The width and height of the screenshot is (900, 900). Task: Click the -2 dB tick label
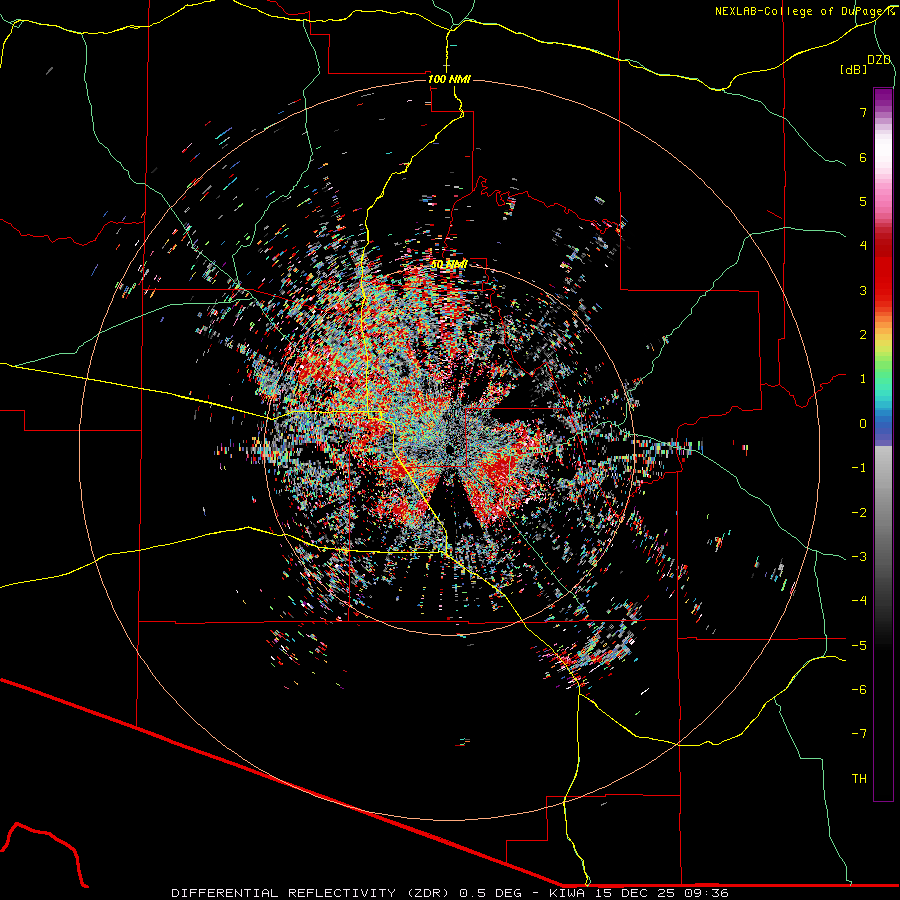(x=859, y=513)
